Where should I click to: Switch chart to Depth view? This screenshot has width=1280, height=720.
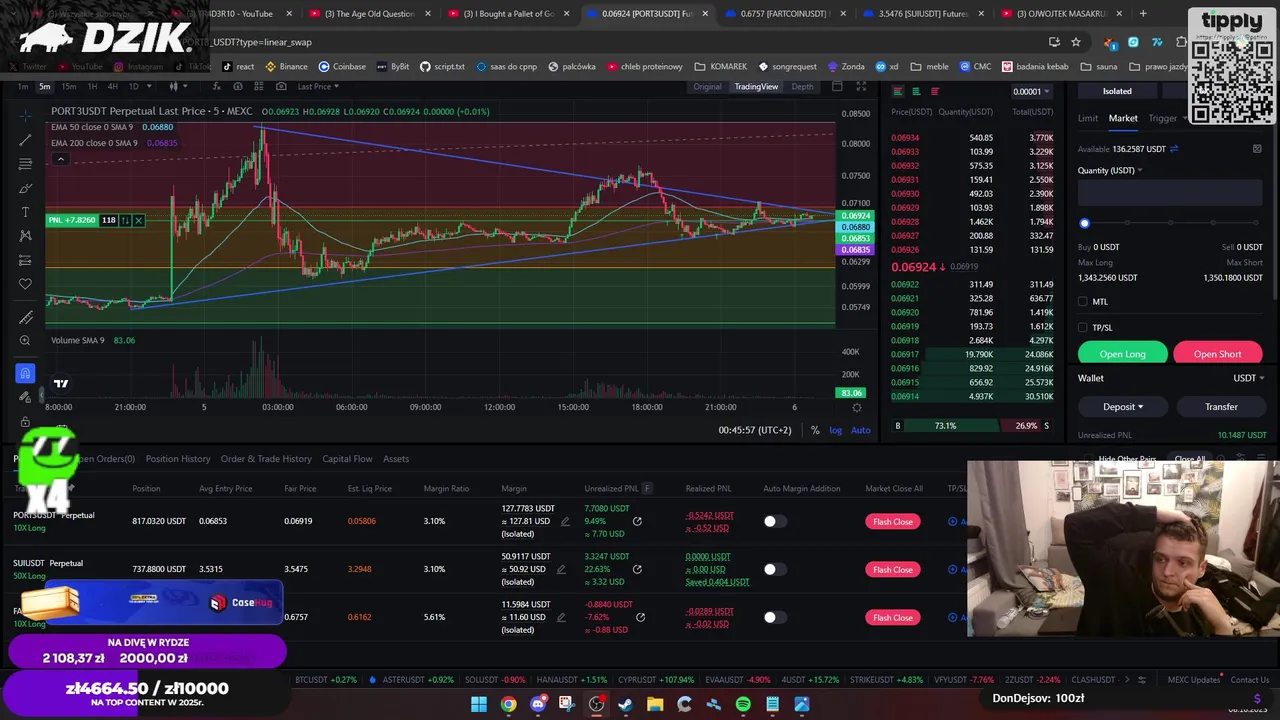coord(802,87)
